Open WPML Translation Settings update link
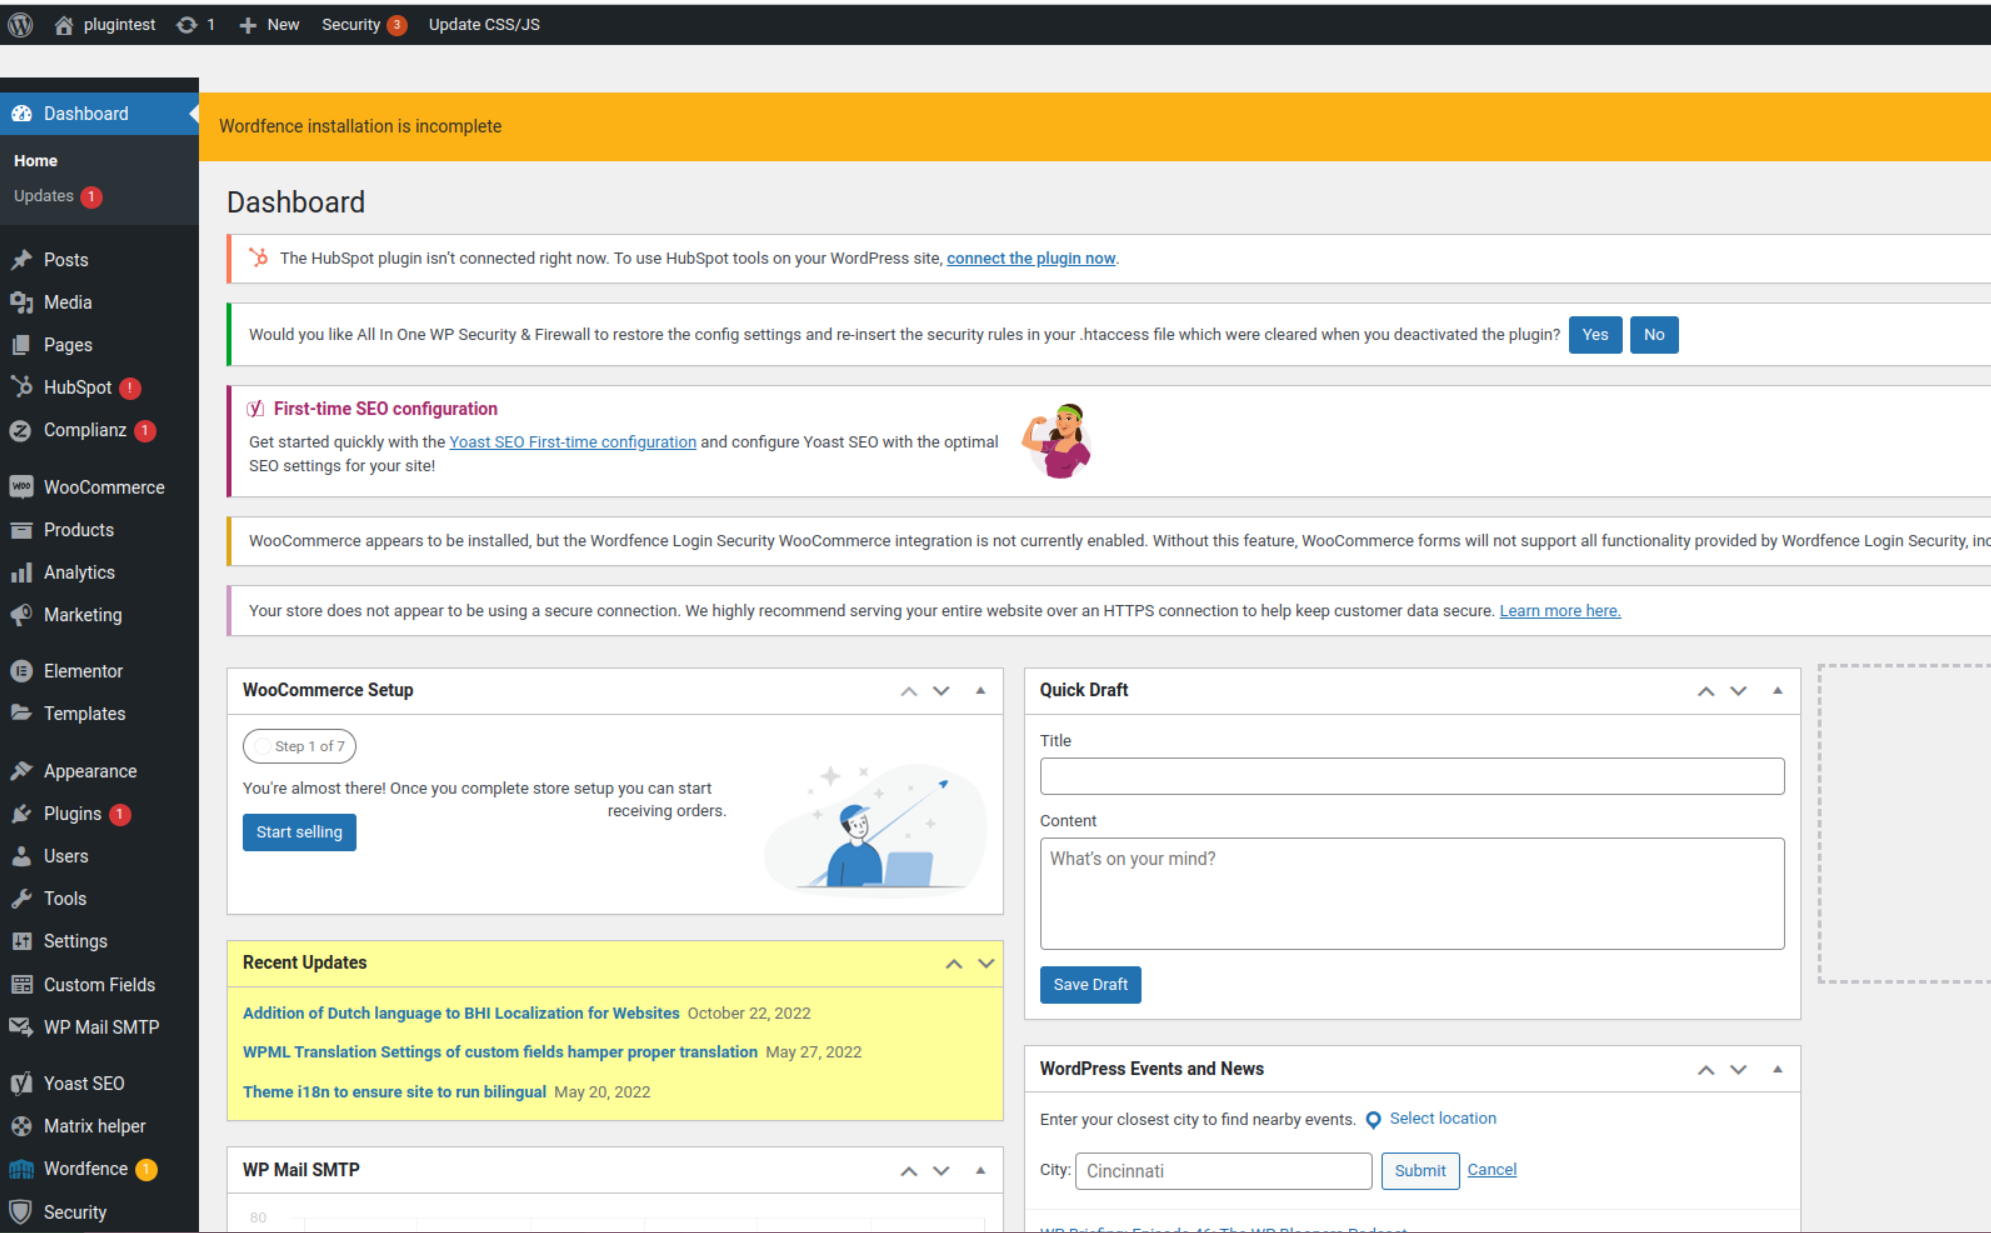 [500, 1052]
